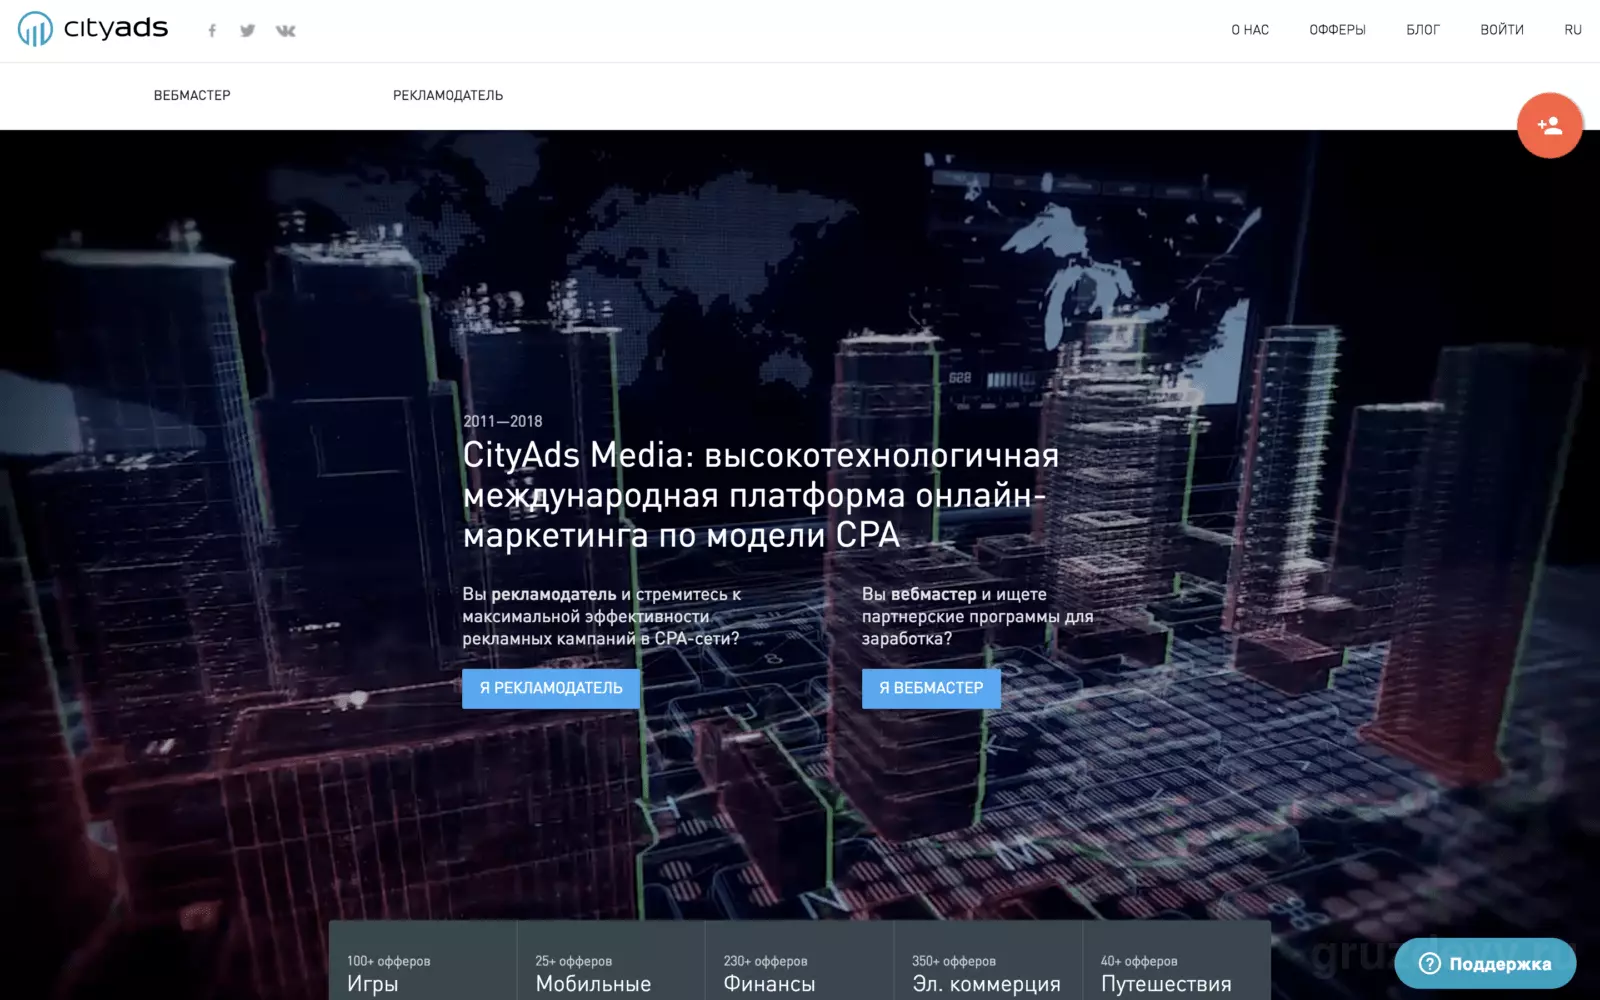Image resolution: width=1600 pixels, height=1000 pixels.
Task: Open the VK social icon
Action: 286,30
